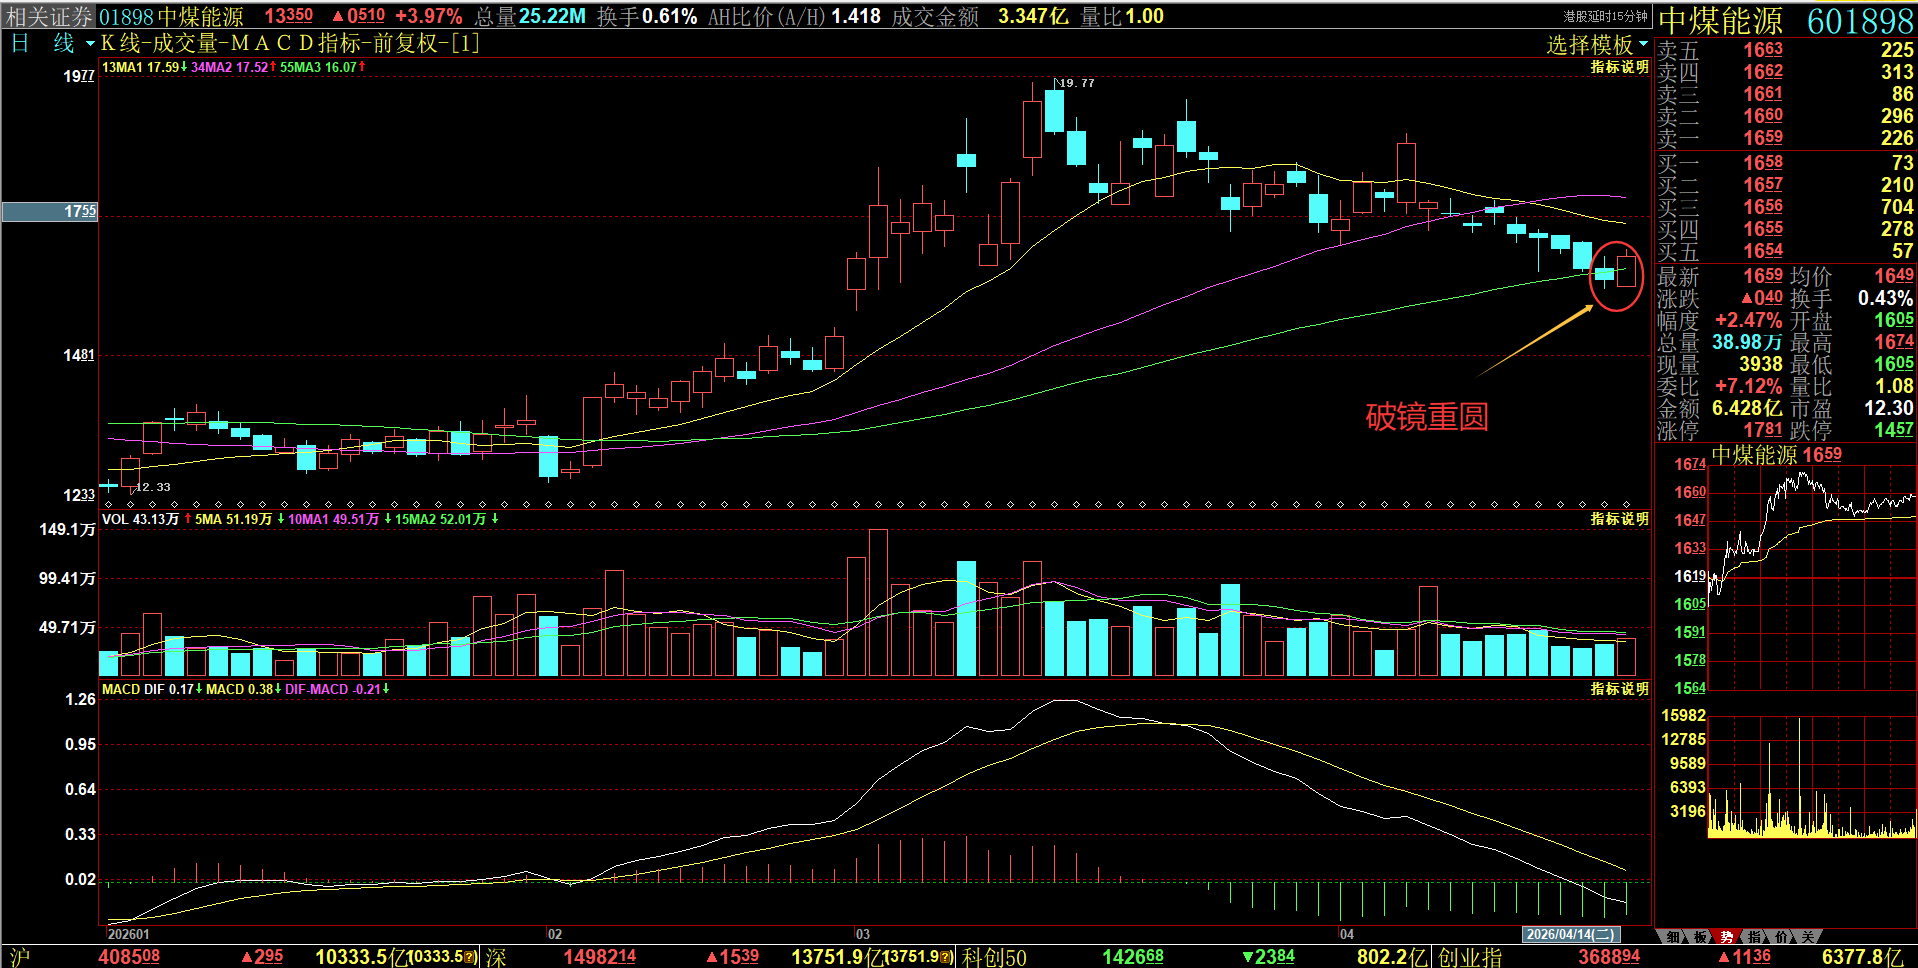The image size is (1918, 968).
Task: Click the 深 index in the status bar
Action: 496,957
